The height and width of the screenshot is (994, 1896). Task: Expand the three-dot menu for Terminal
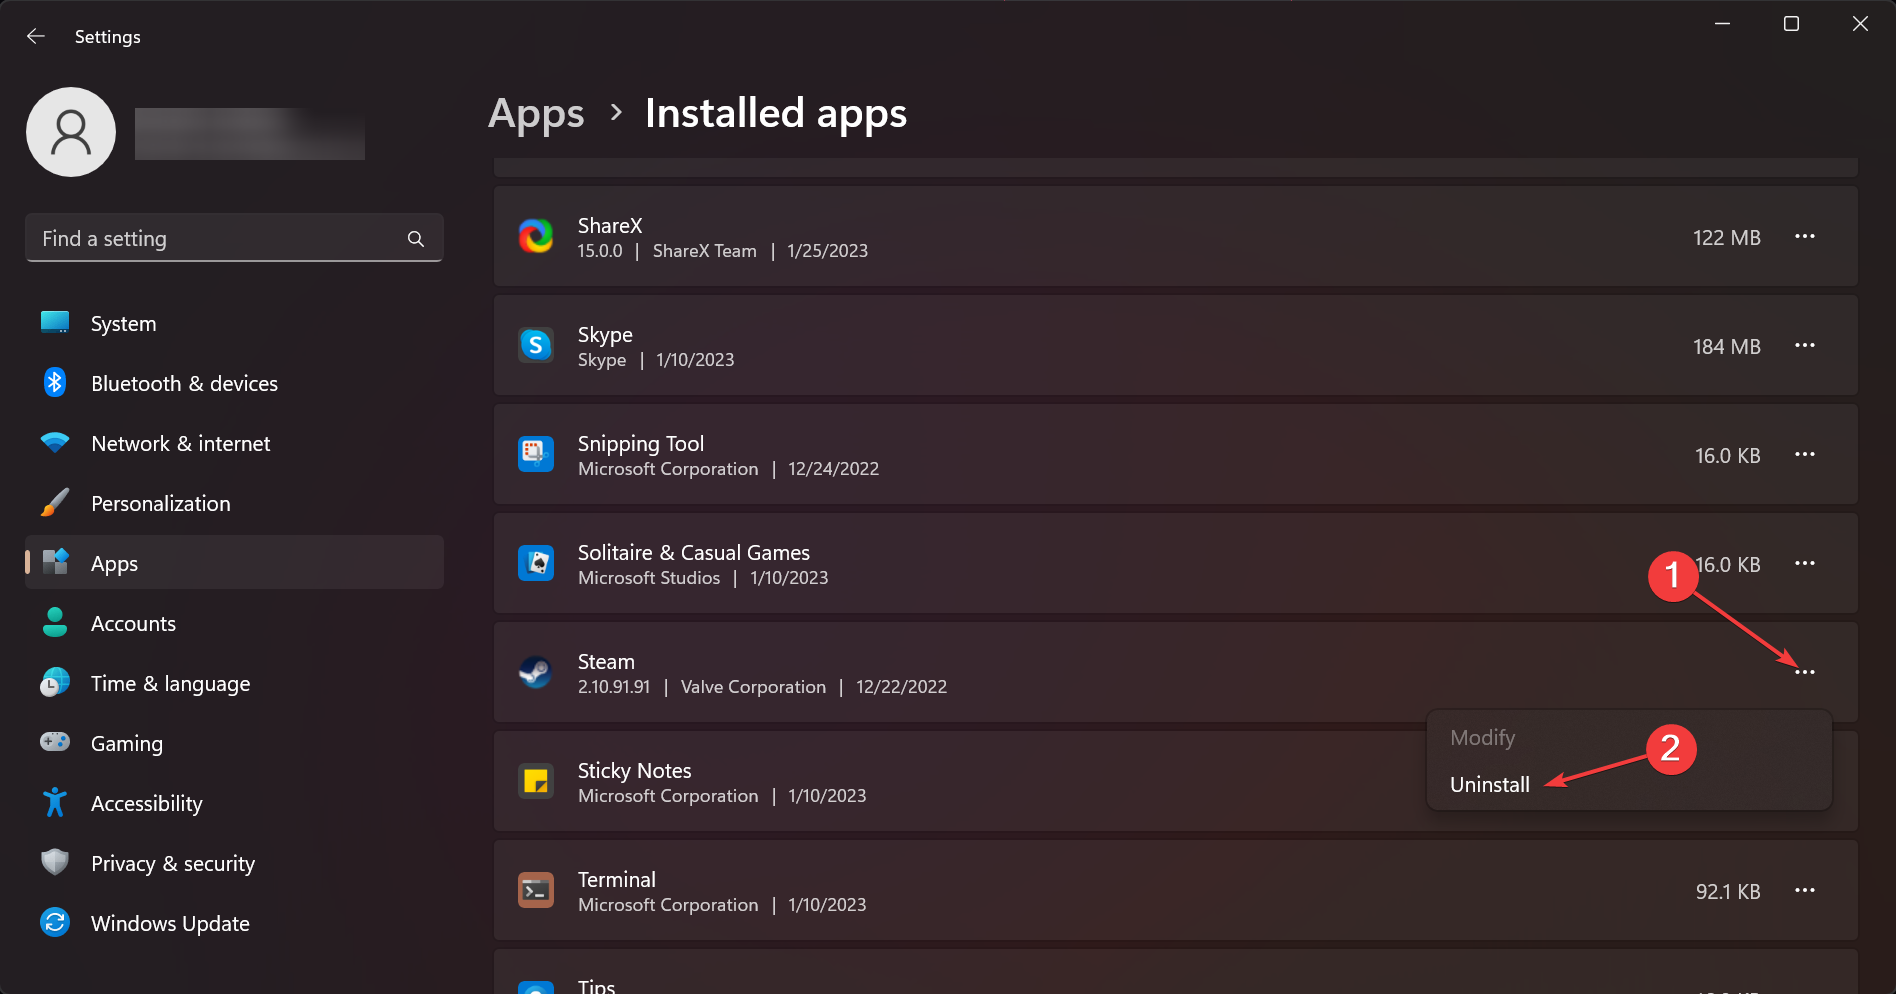(x=1804, y=891)
